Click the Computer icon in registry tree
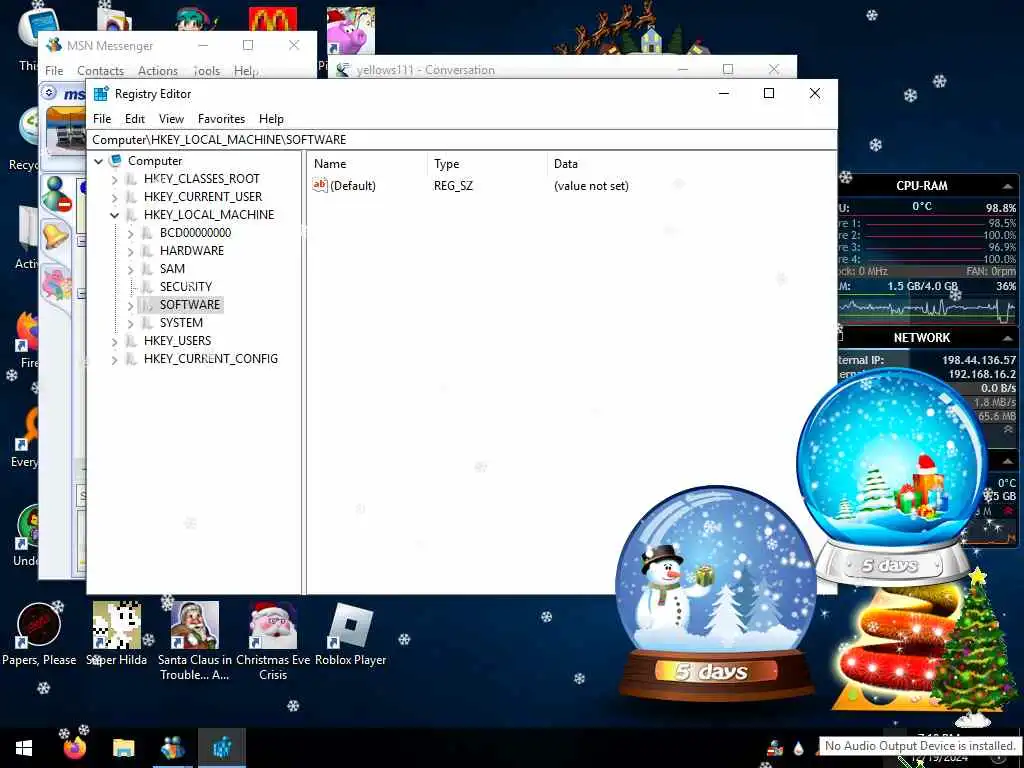The width and height of the screenshot is (1024, 768). click(116, 160)
